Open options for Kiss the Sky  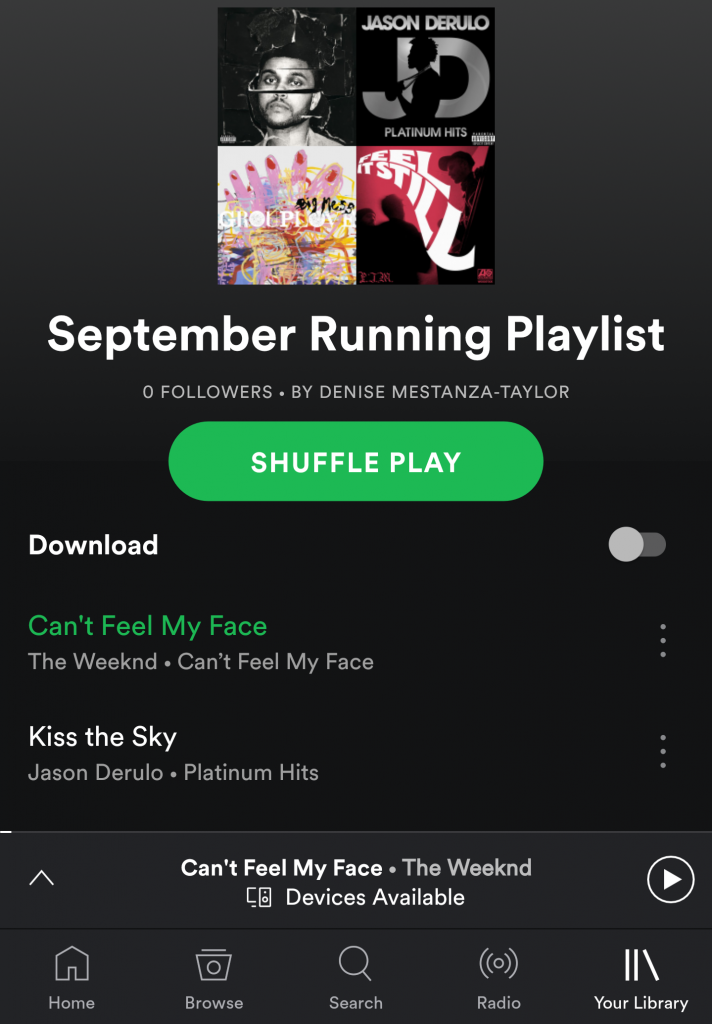(x=663, y=751)
